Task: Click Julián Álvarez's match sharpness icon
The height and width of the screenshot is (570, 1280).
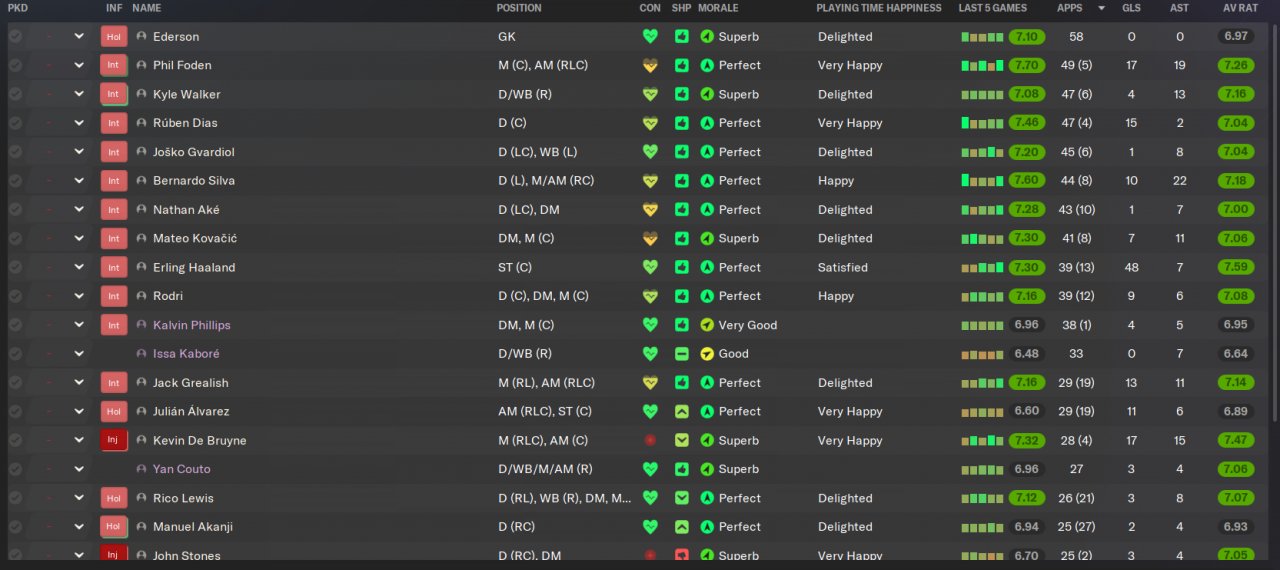Action: pyautogui.click(x=681, y=412)
